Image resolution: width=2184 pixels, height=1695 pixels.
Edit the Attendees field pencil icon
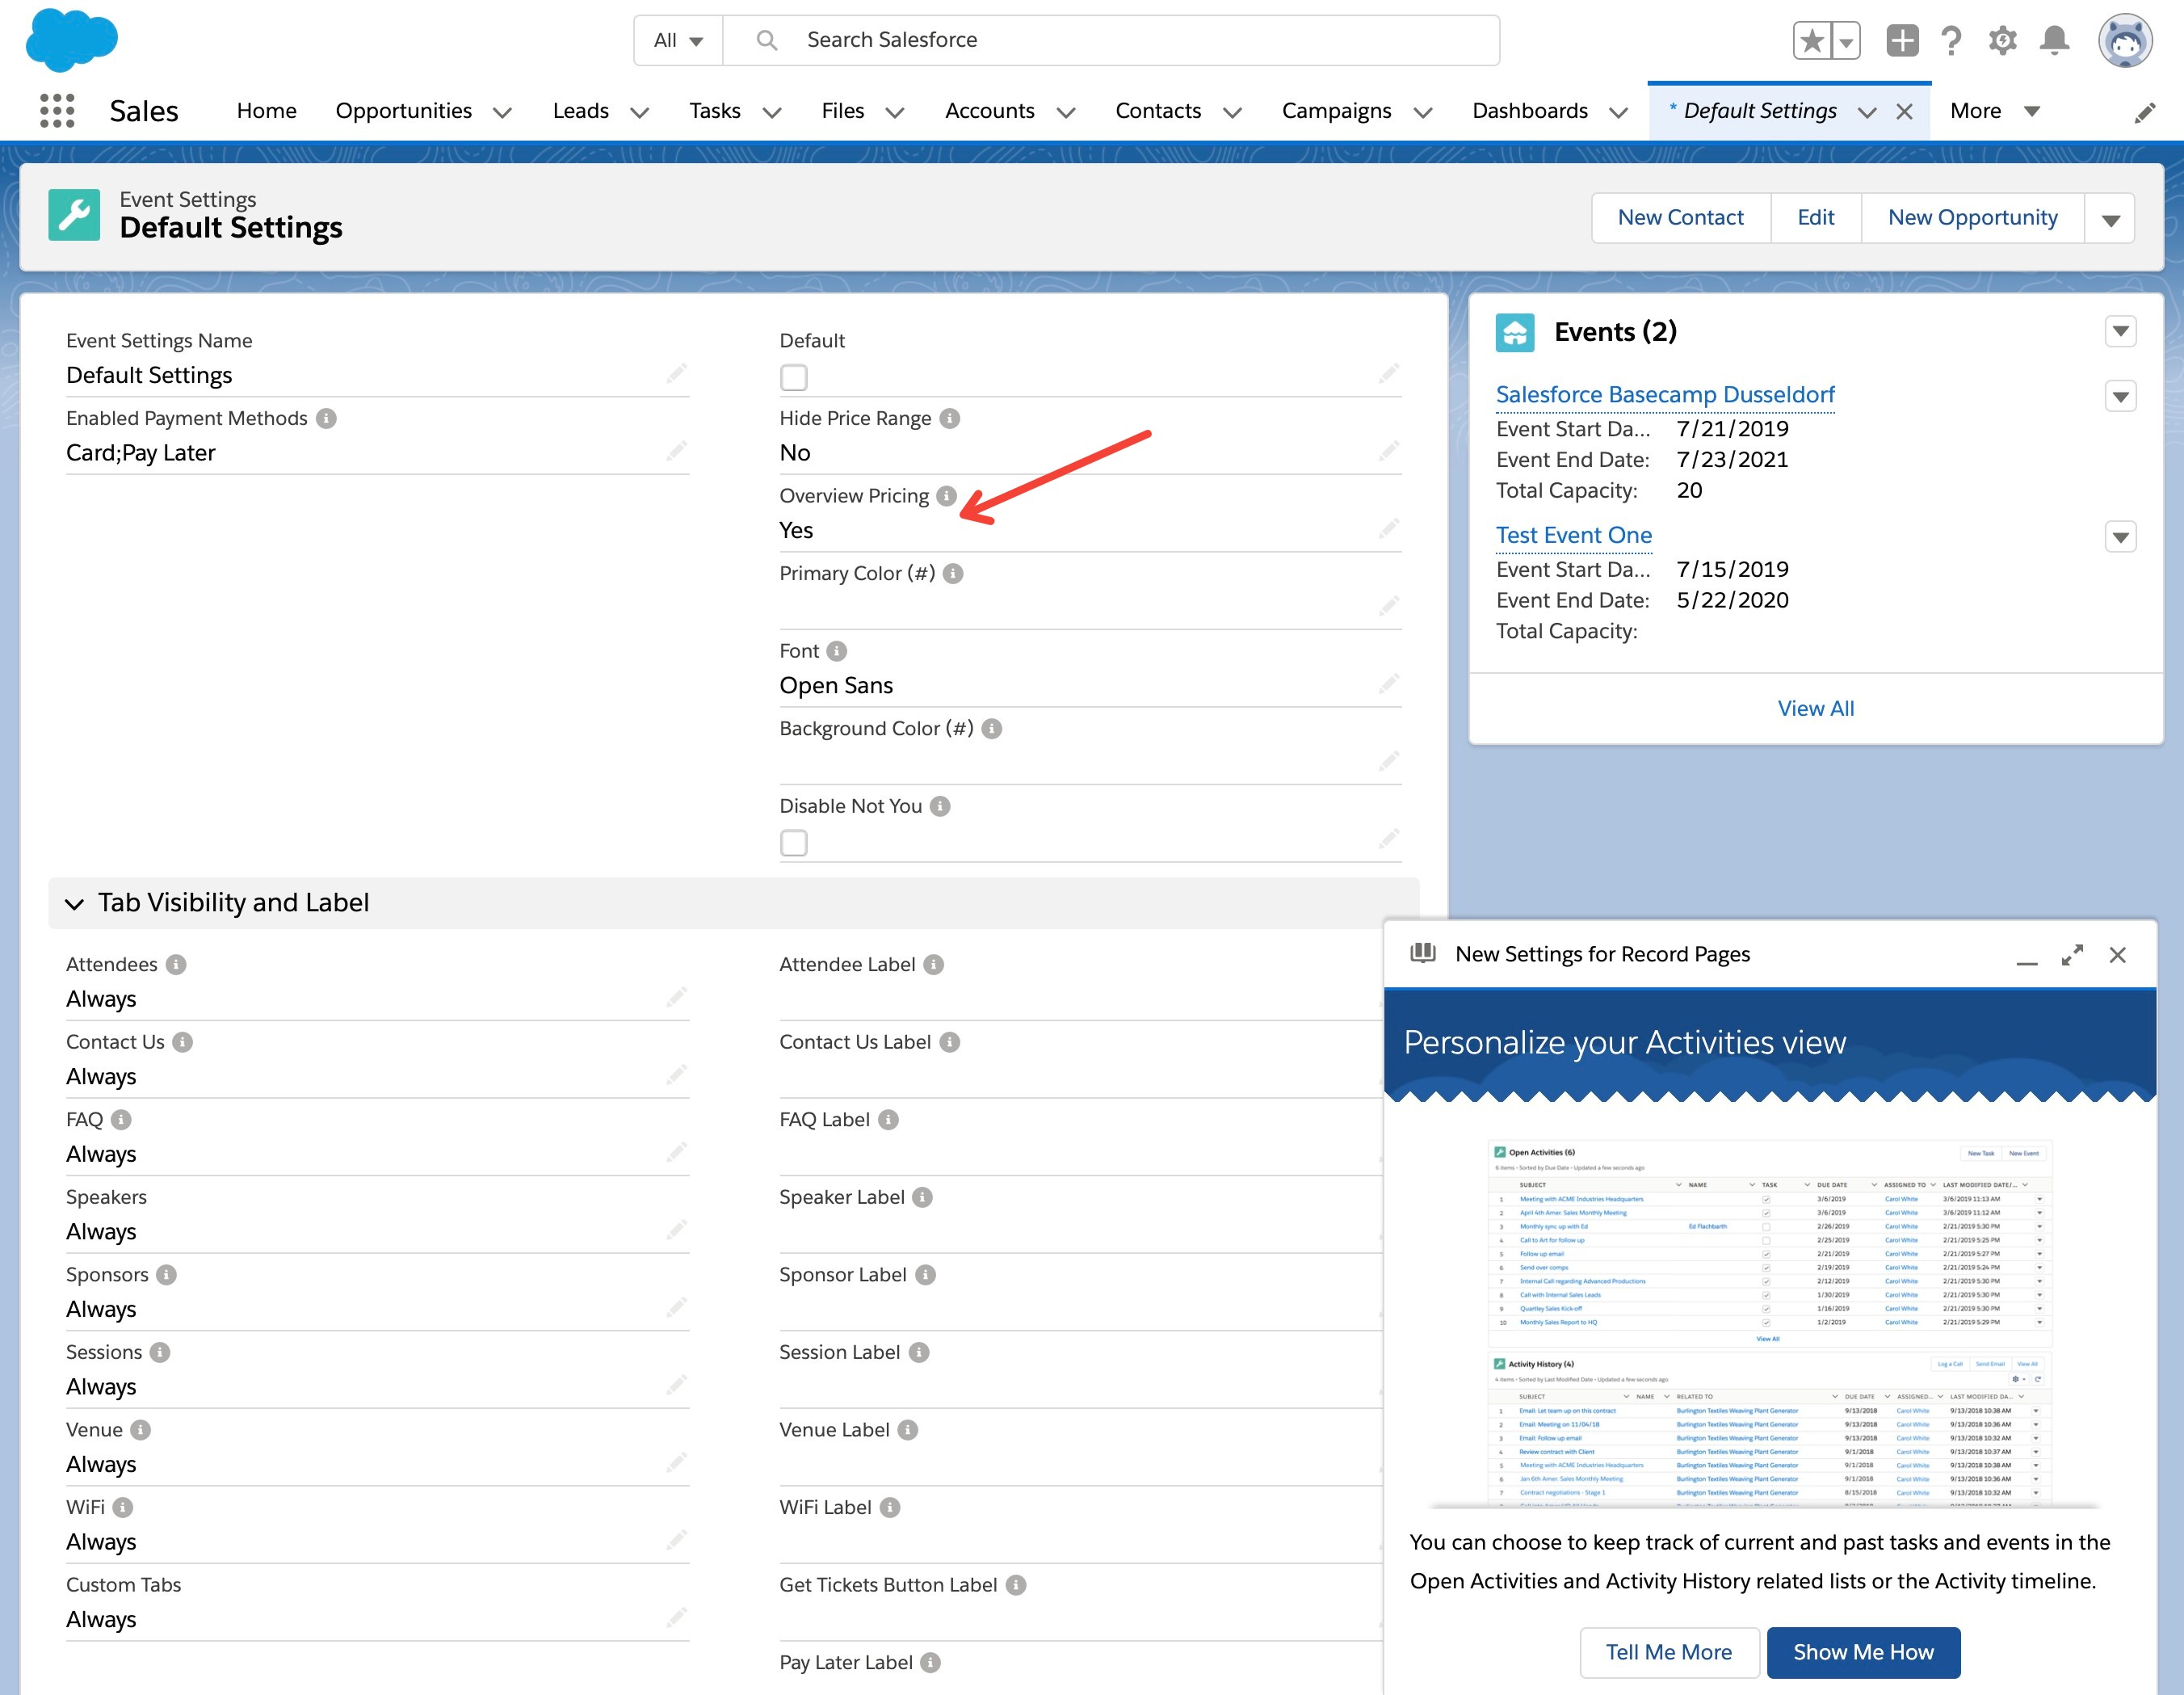coord(677,997)
